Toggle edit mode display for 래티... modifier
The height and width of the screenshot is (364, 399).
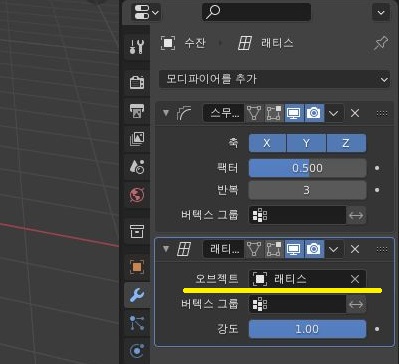coord(274,249)
